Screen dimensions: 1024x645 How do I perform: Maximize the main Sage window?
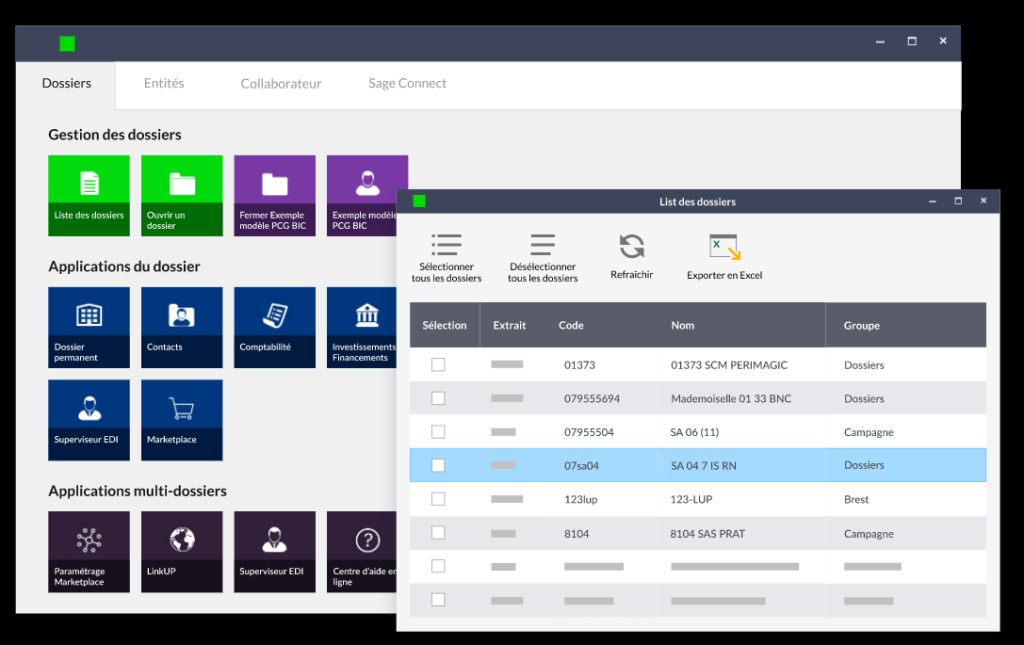pyautogui.click(x=912, y=41)
